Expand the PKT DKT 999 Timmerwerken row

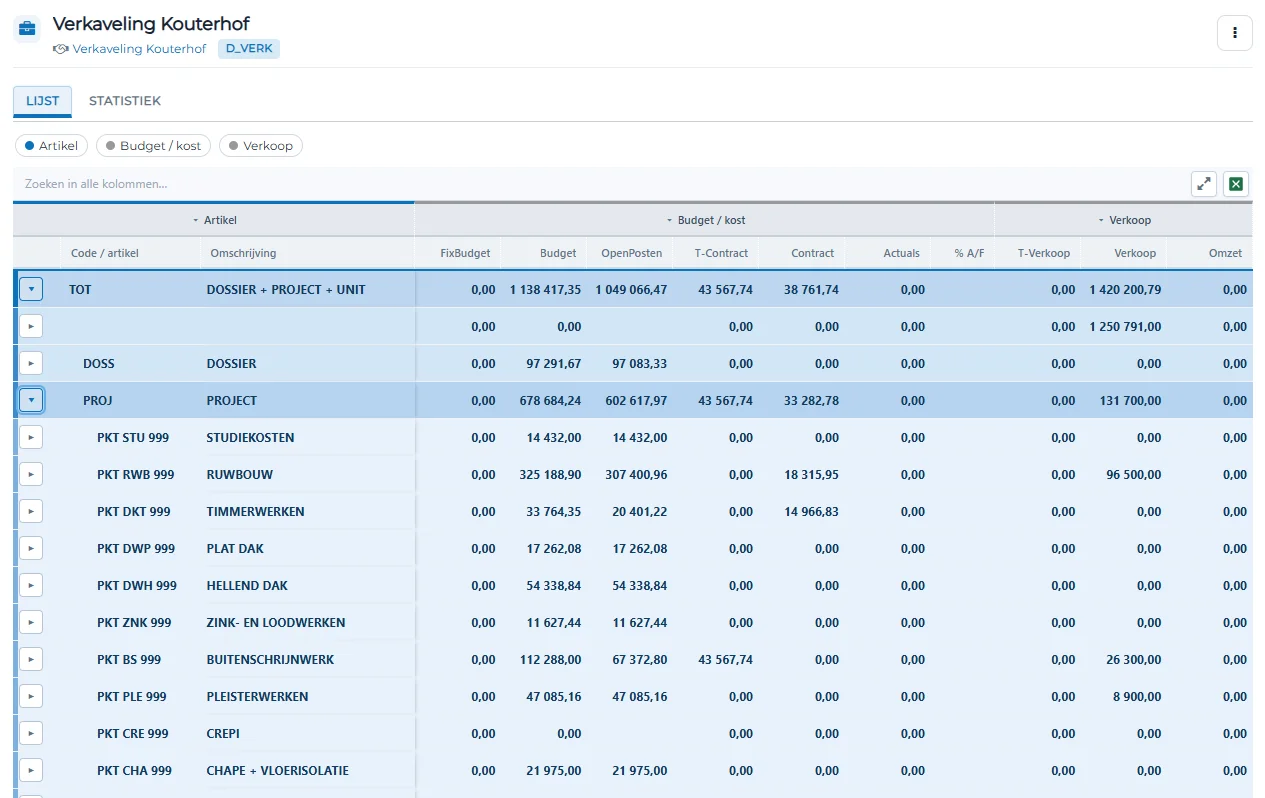coord(31,512)
